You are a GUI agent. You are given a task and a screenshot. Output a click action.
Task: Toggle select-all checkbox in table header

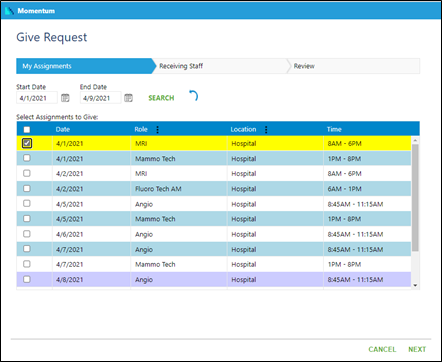tap(27, 130)
